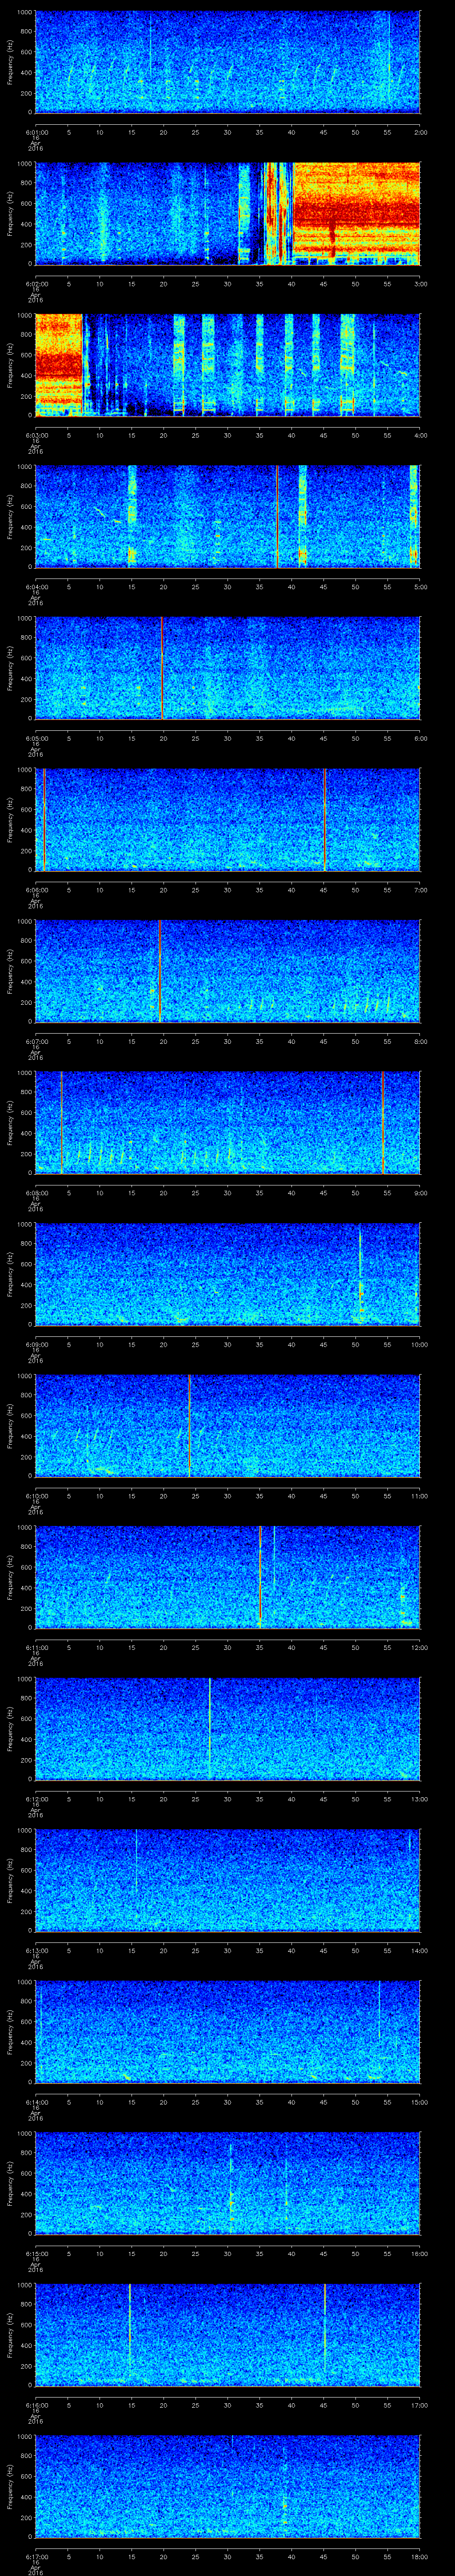Screen dimensions: 455x2576
Task: Click the '6:12:00' start time label
Action: click(x=37, y=1799)
